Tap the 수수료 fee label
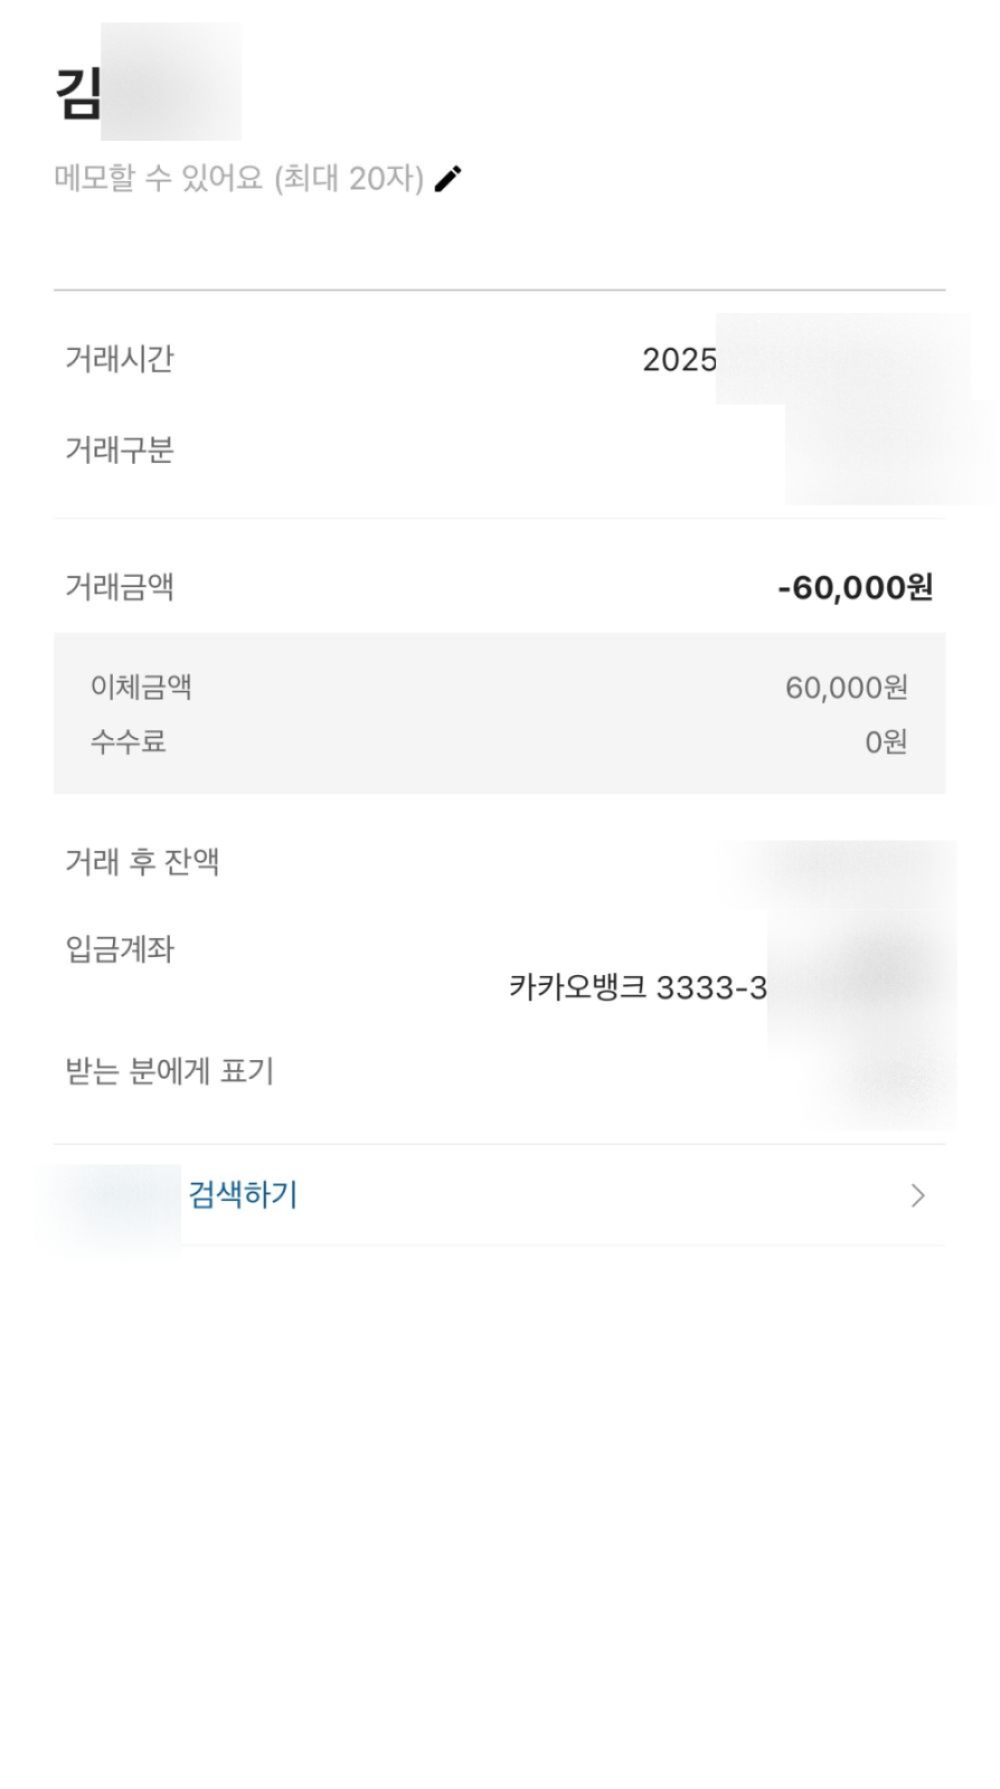The image size is (1000, 1789). 128,742
